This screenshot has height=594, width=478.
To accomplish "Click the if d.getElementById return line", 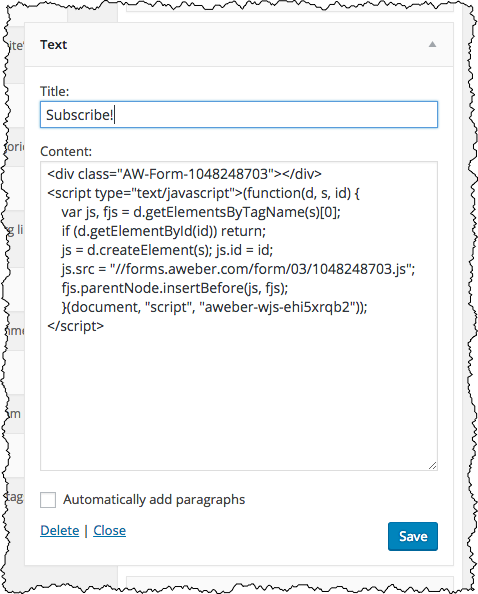I will click(164, 231).
